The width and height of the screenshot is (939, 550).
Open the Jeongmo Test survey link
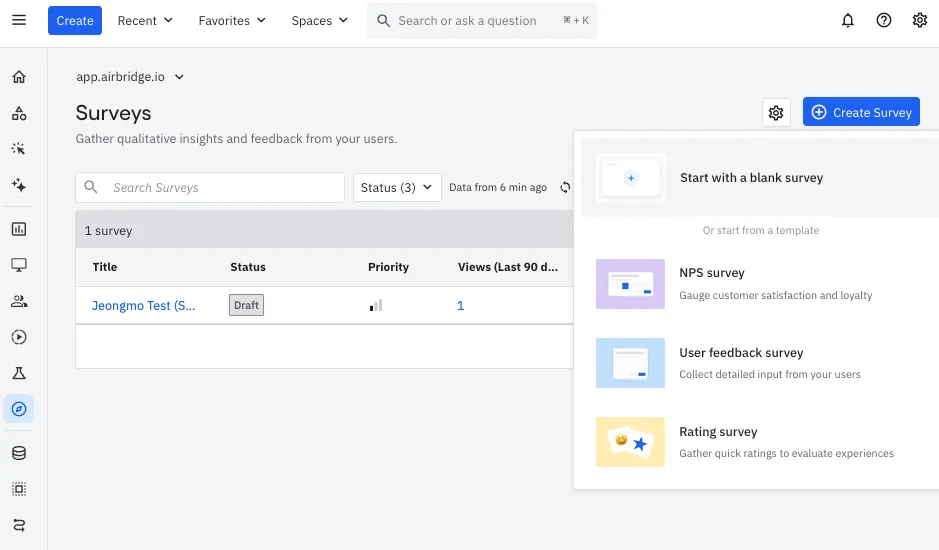click(x=143, y=306)
